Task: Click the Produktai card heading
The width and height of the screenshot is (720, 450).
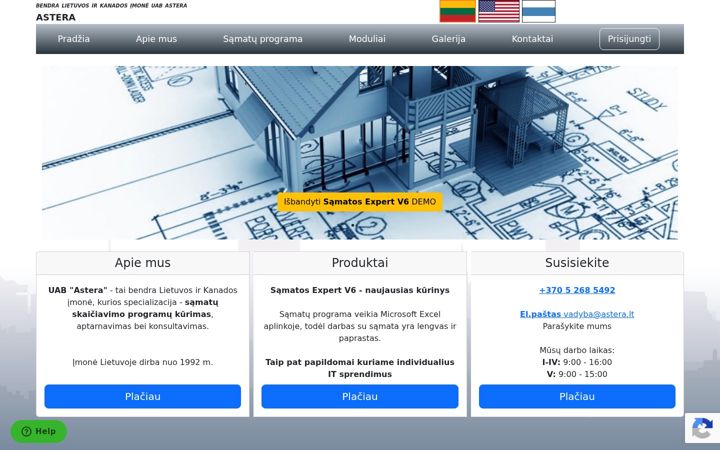Action: tap(360, 263)
